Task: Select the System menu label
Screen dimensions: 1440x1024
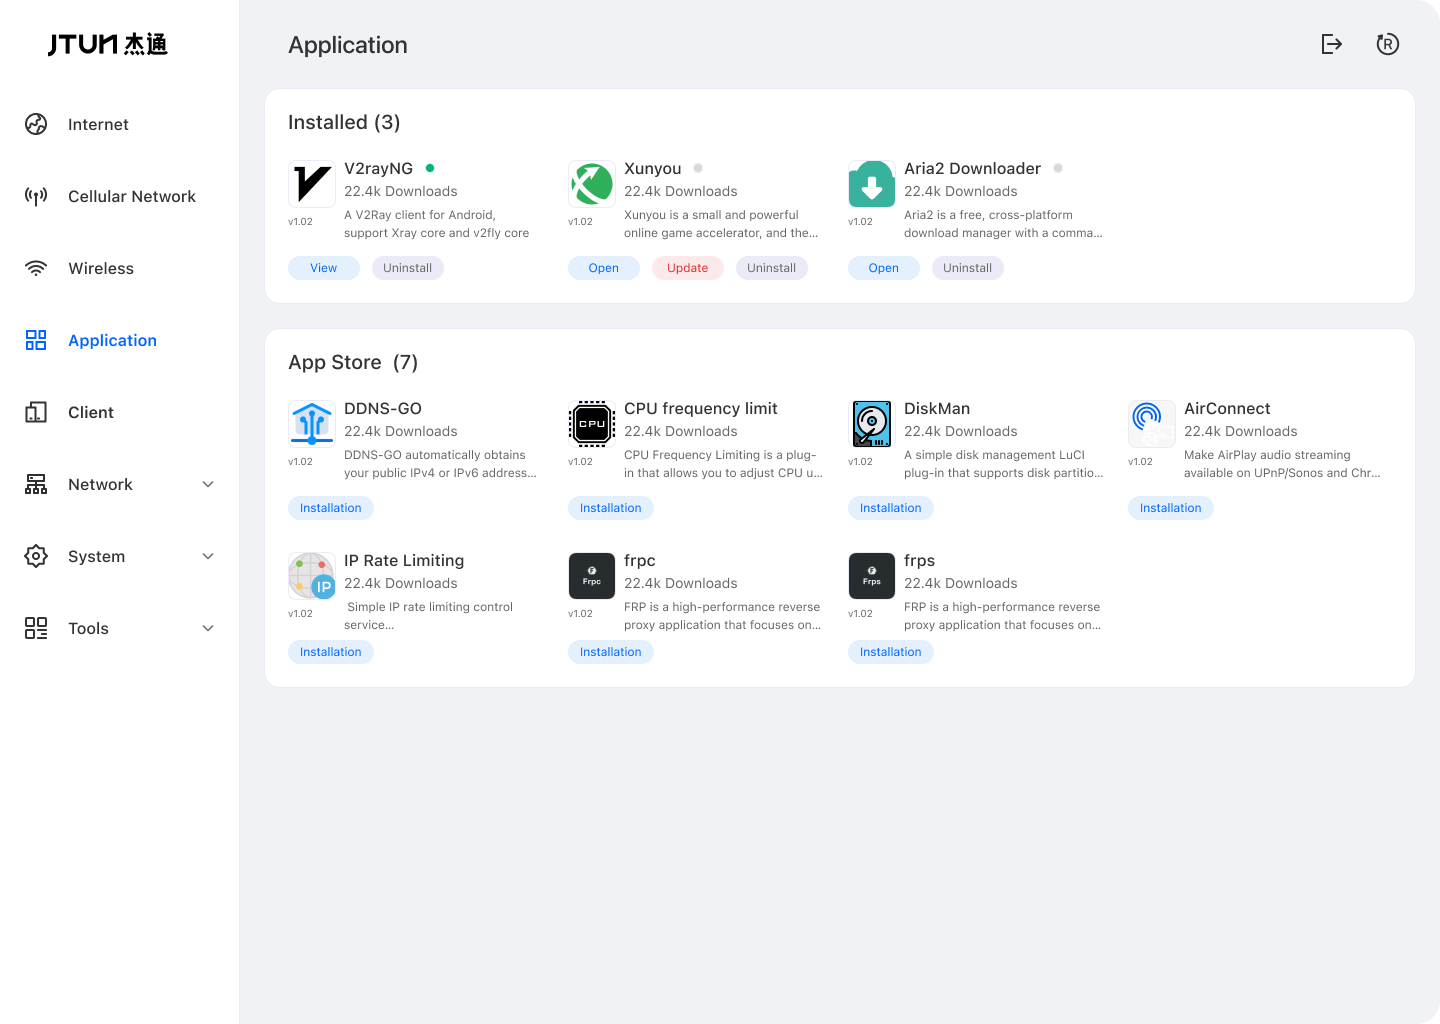Action: 96,556
